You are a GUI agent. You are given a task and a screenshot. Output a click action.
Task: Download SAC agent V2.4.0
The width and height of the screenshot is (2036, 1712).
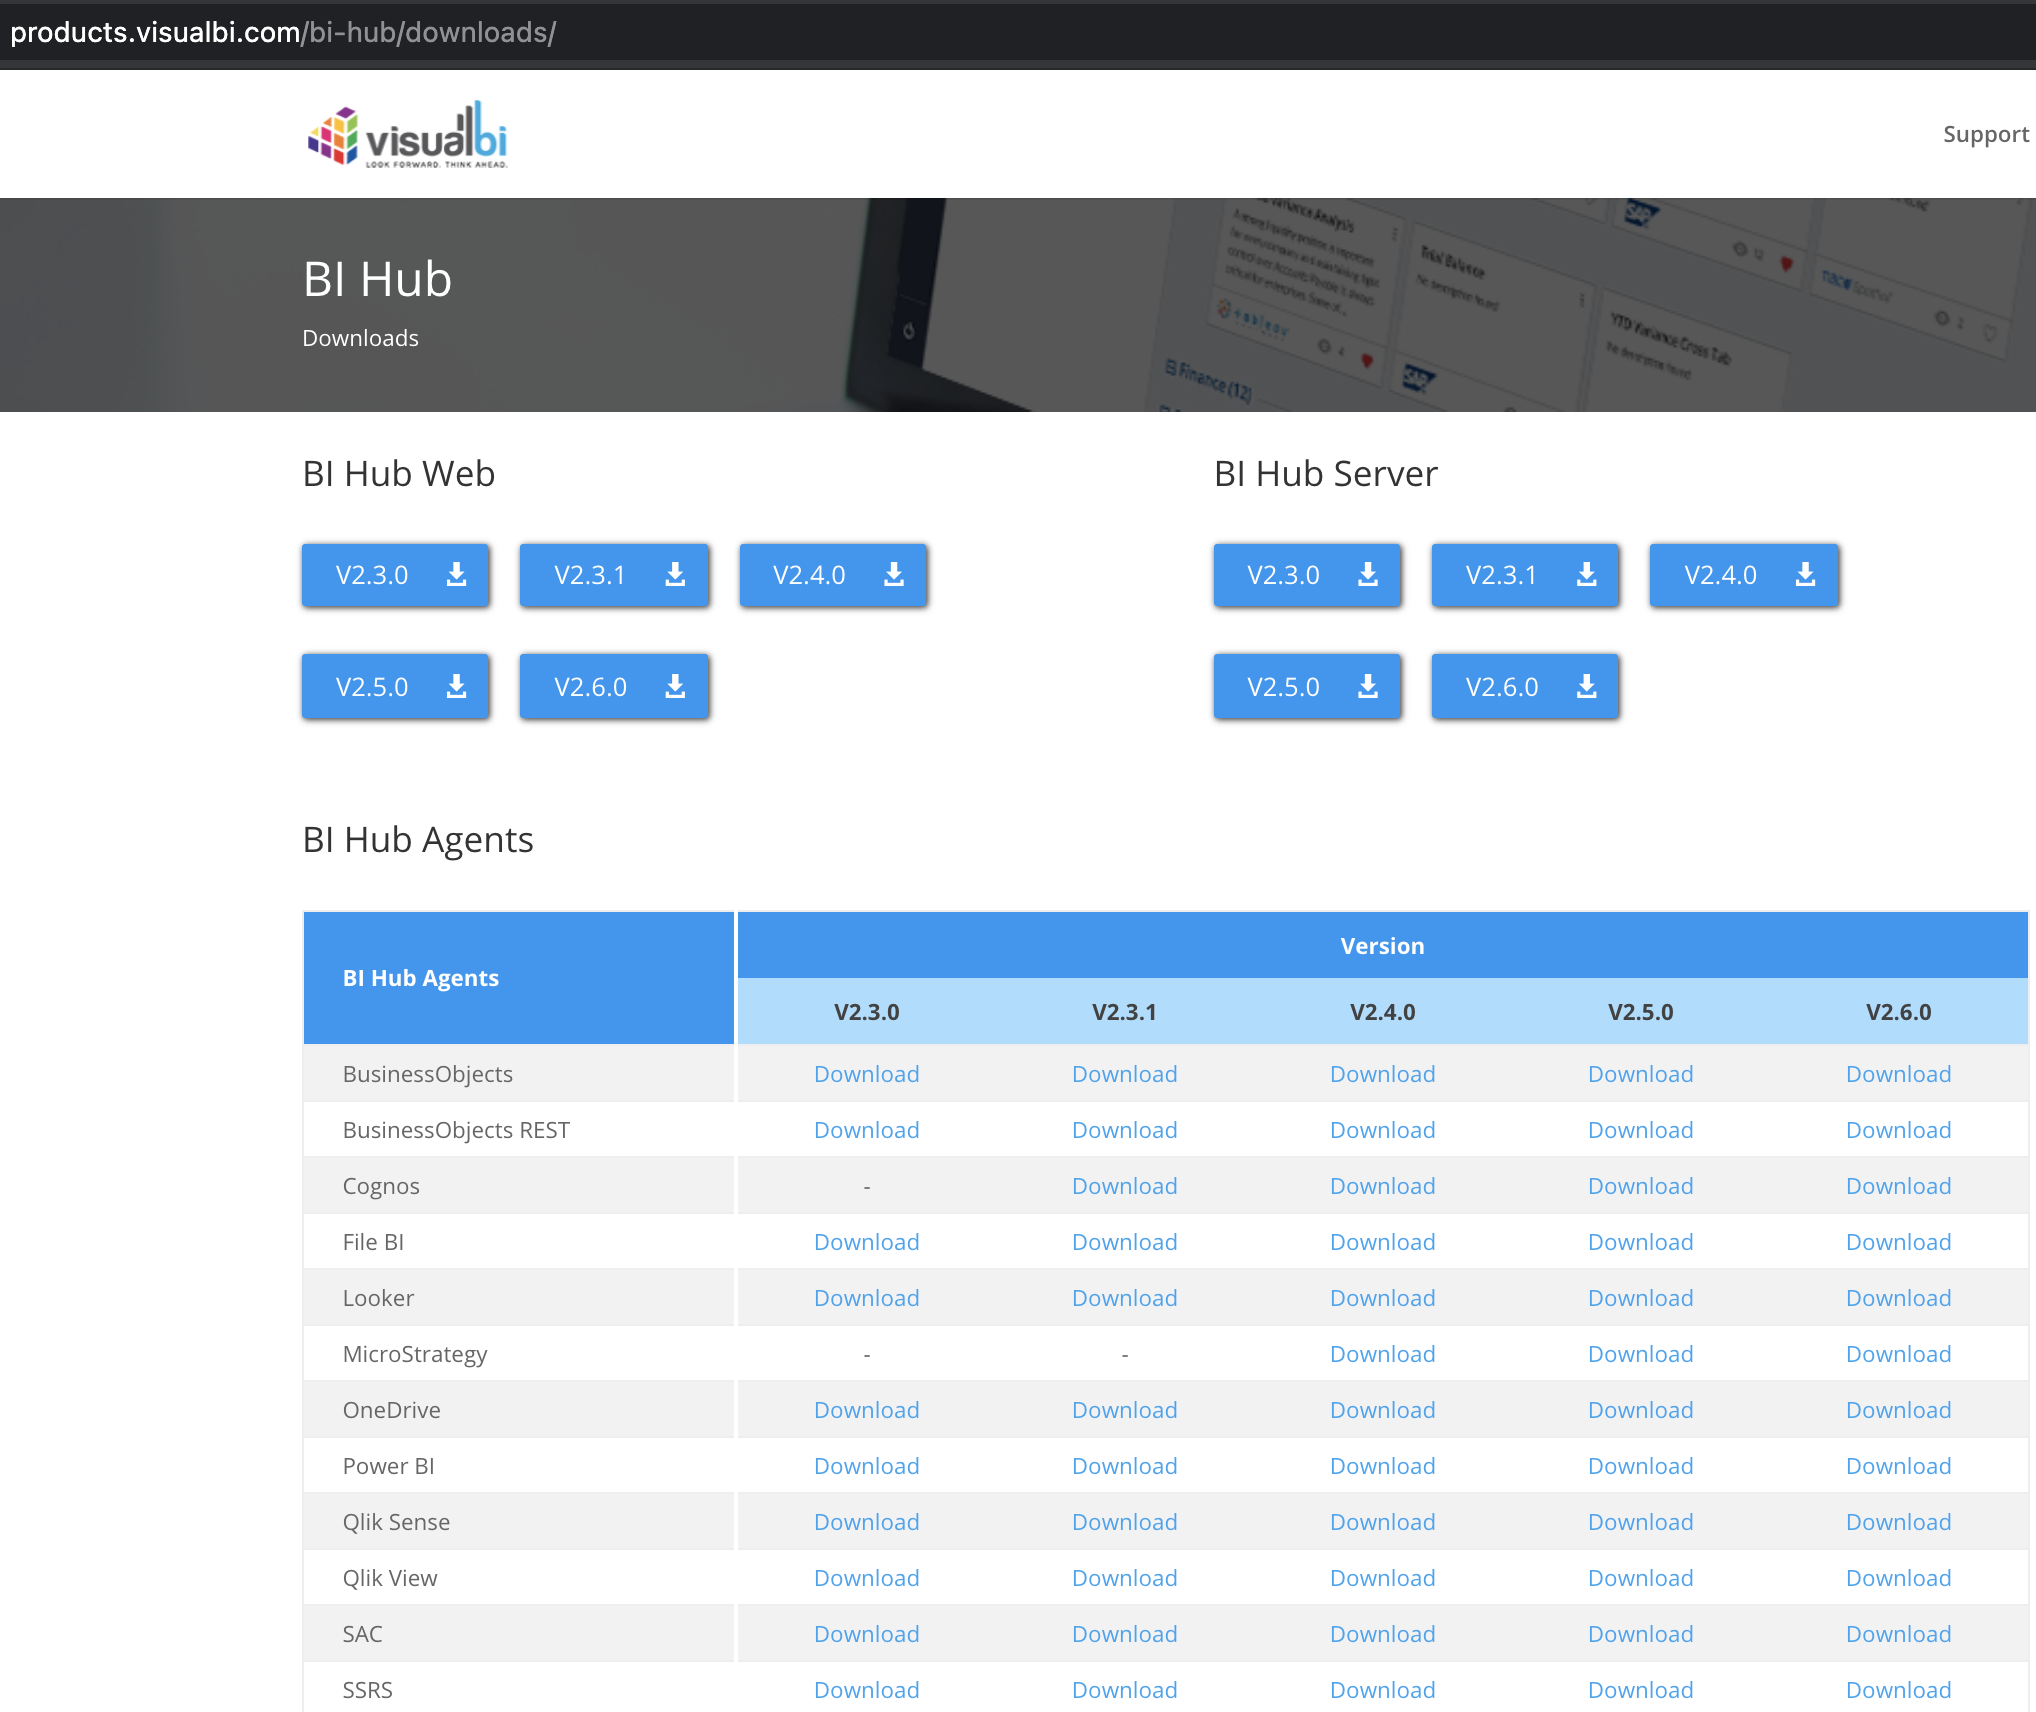1382,1634
